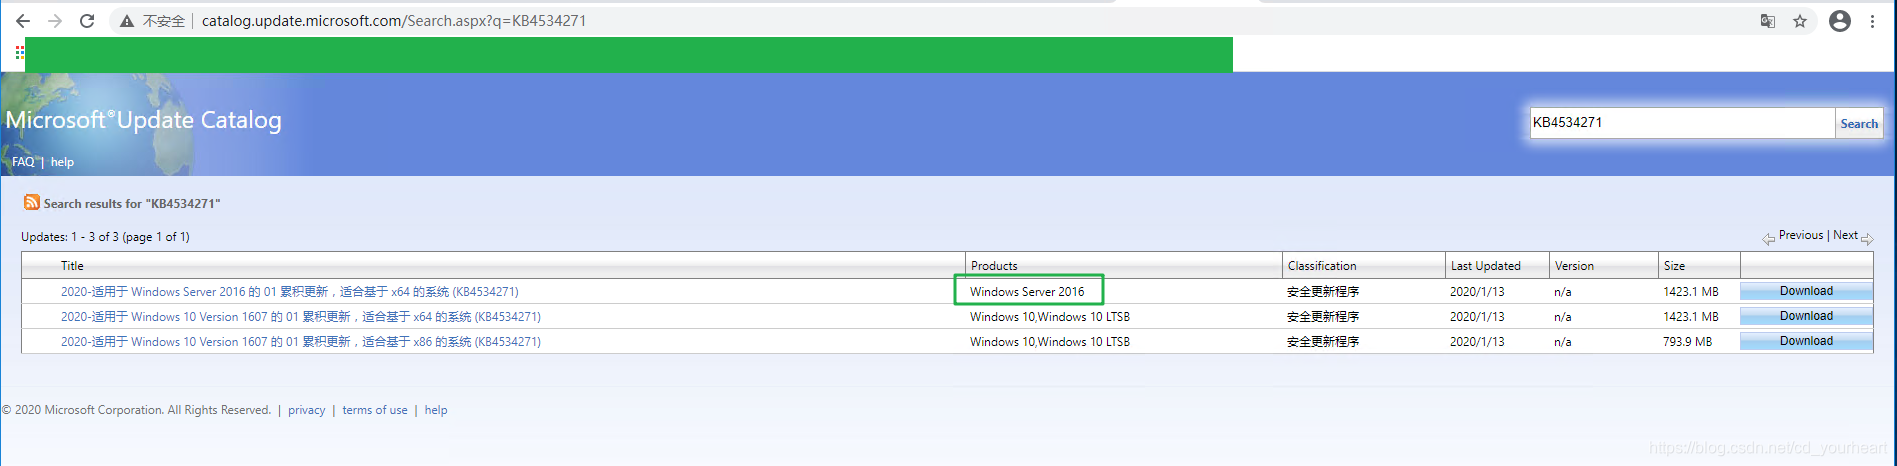Download the Windows 10 1607 x64 update
Viewport: 1897px width, 466px height.
pyautogui.click(x=1806, y=316)
